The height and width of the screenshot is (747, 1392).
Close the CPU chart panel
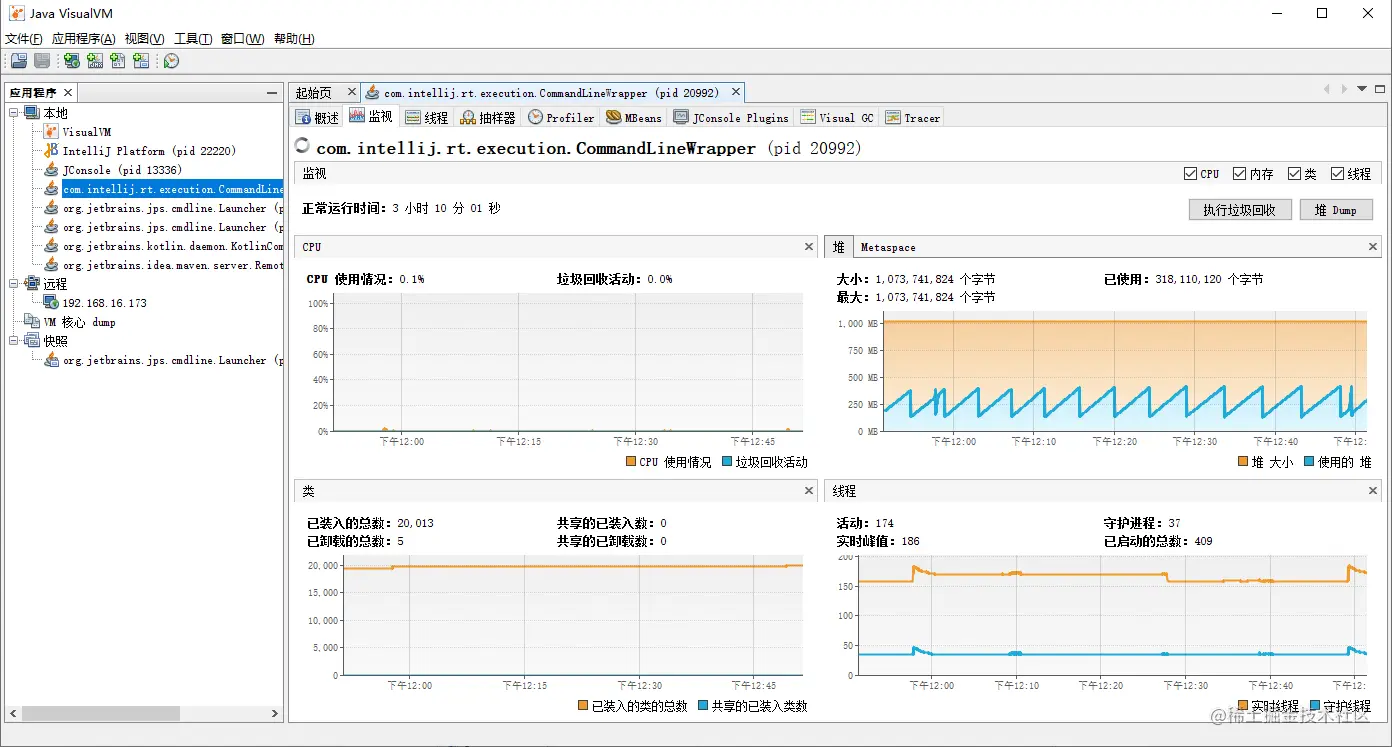tap(809, 247)
